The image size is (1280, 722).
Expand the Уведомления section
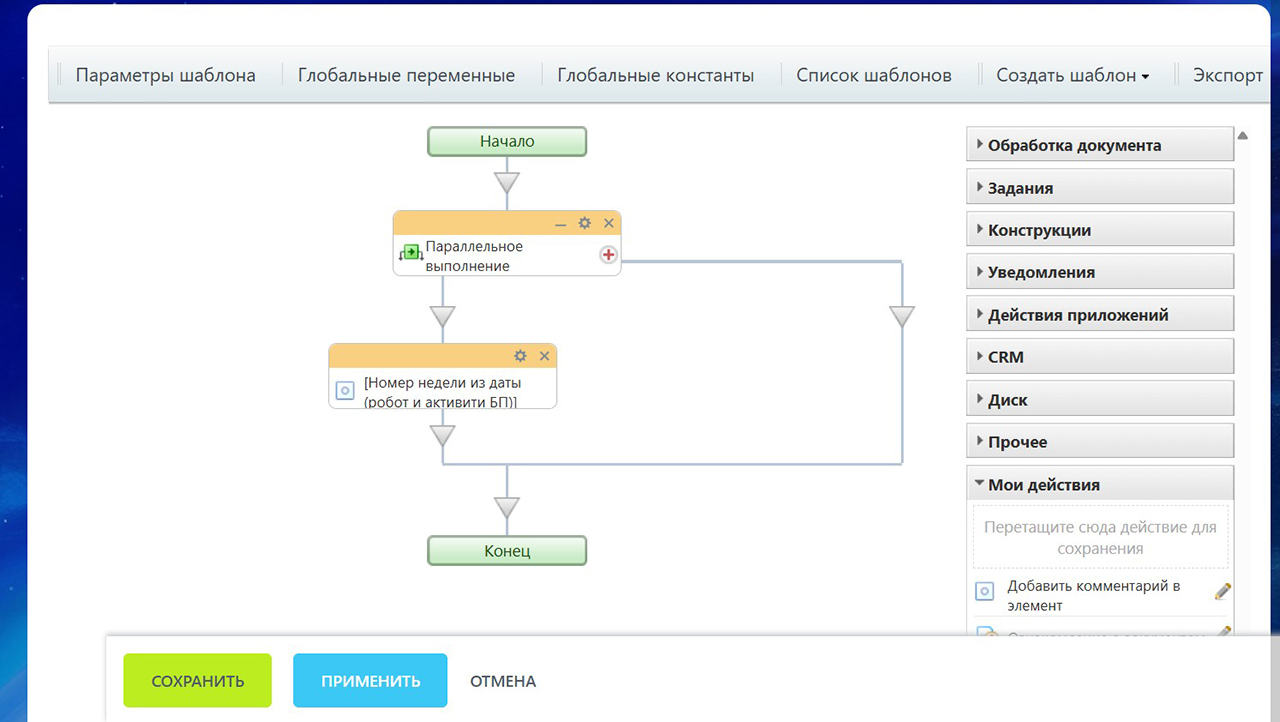point(1100,272)
